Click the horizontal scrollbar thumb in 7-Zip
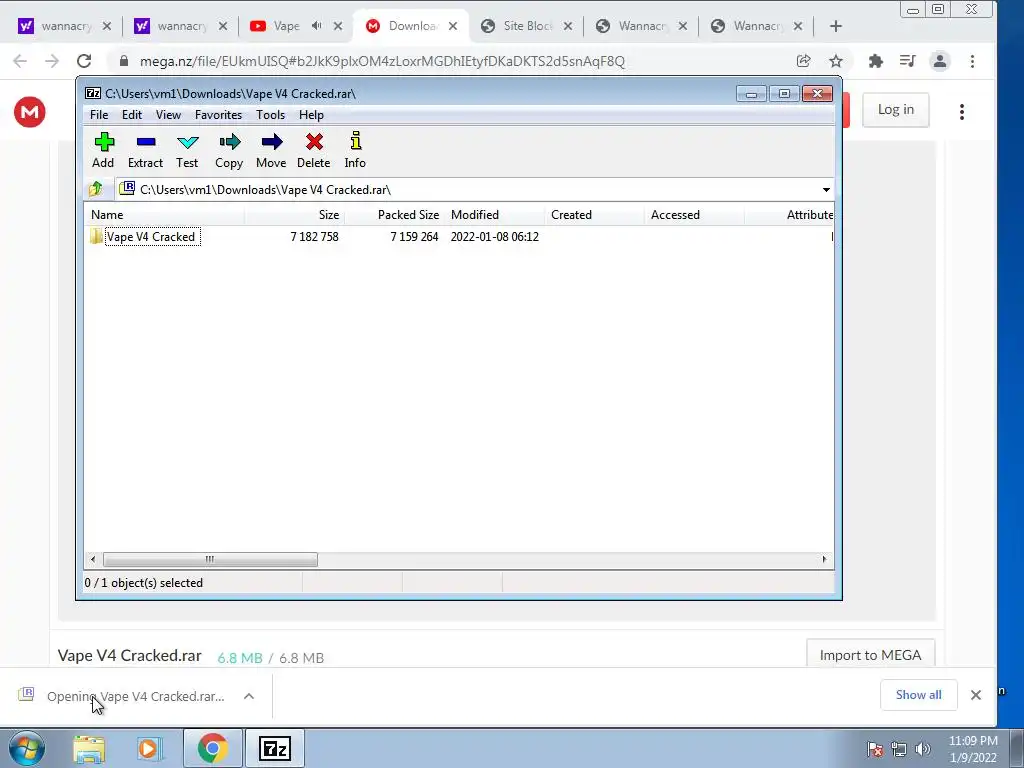The width and height of the screenshot is (1024, 768). click(x=210, y=560)
